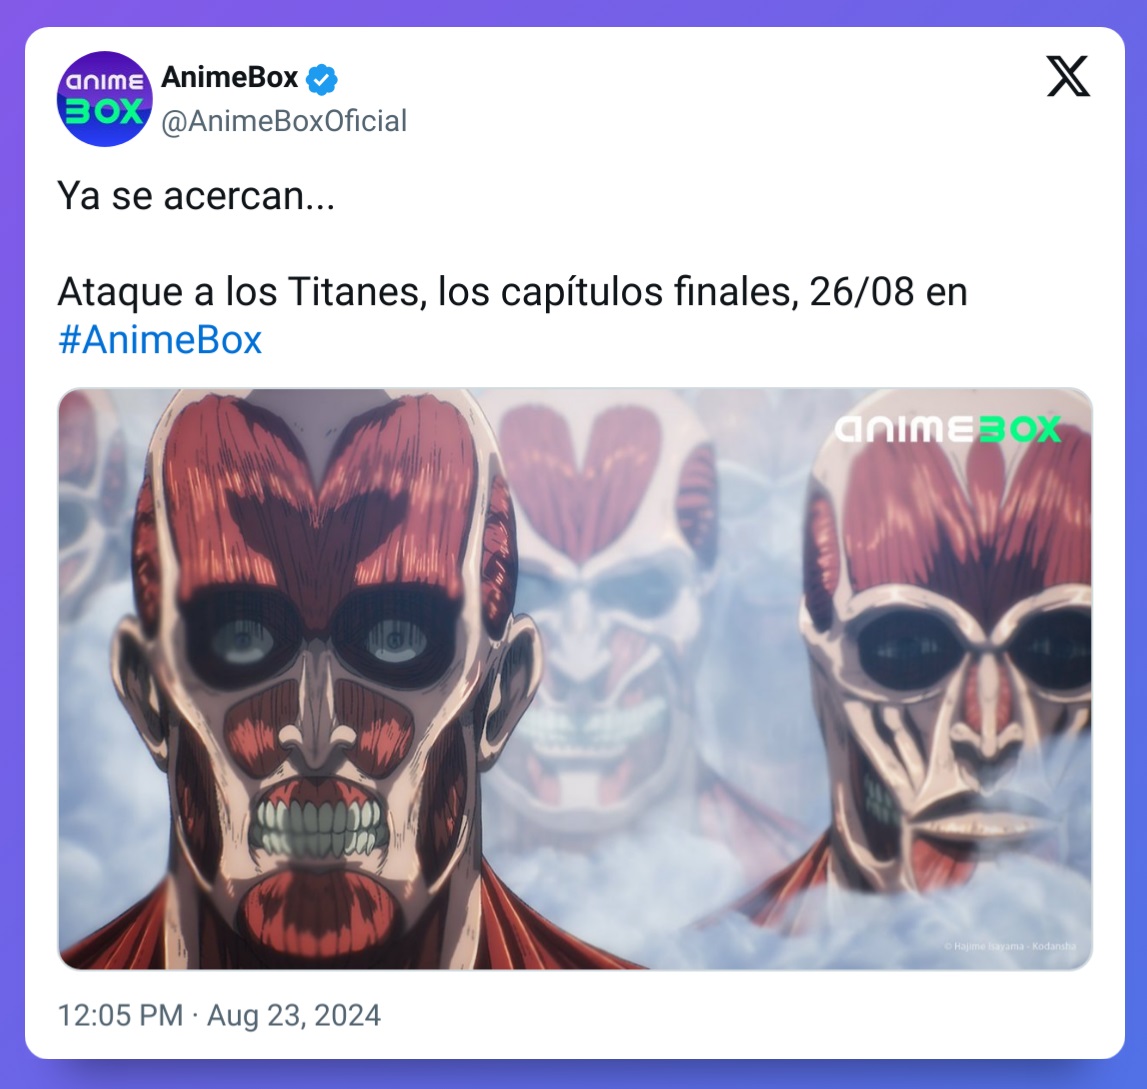The image size is (1147, 1089).
Task: Click the 12:05 PM timestamp
Action: (120, 1015)
